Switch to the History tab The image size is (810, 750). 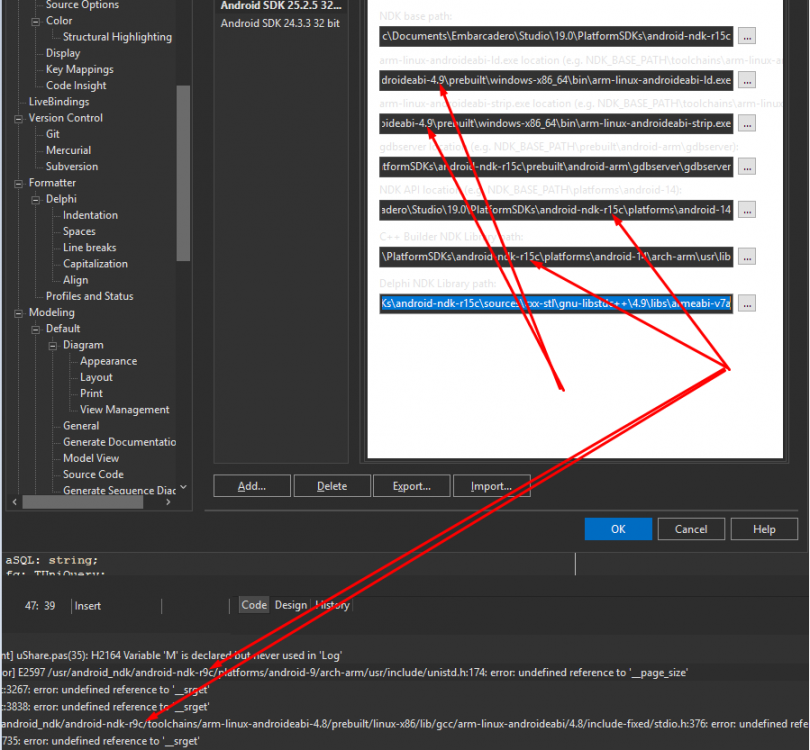(x=332, y=605)
